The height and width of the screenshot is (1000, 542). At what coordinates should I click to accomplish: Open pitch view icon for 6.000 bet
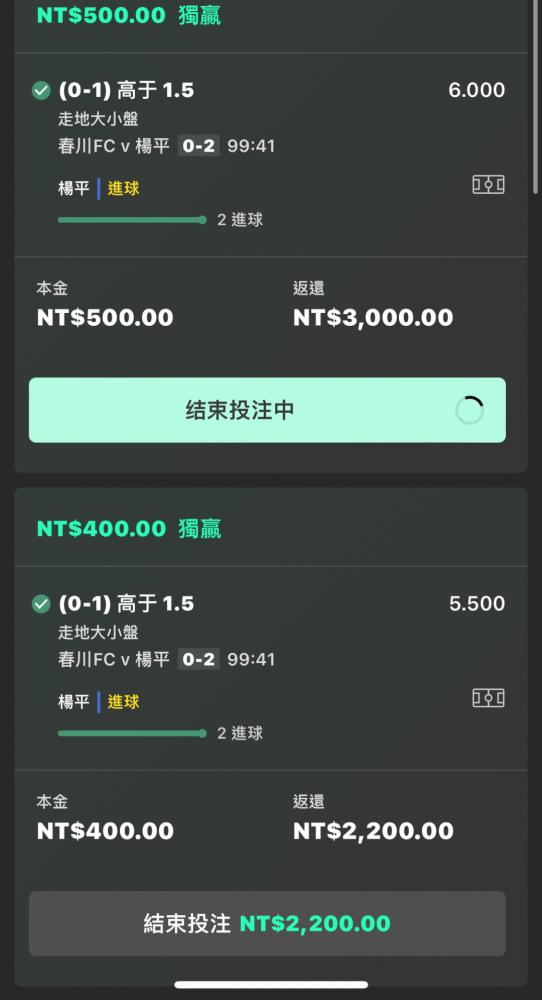pyautogui.click(x=488, y=185)
